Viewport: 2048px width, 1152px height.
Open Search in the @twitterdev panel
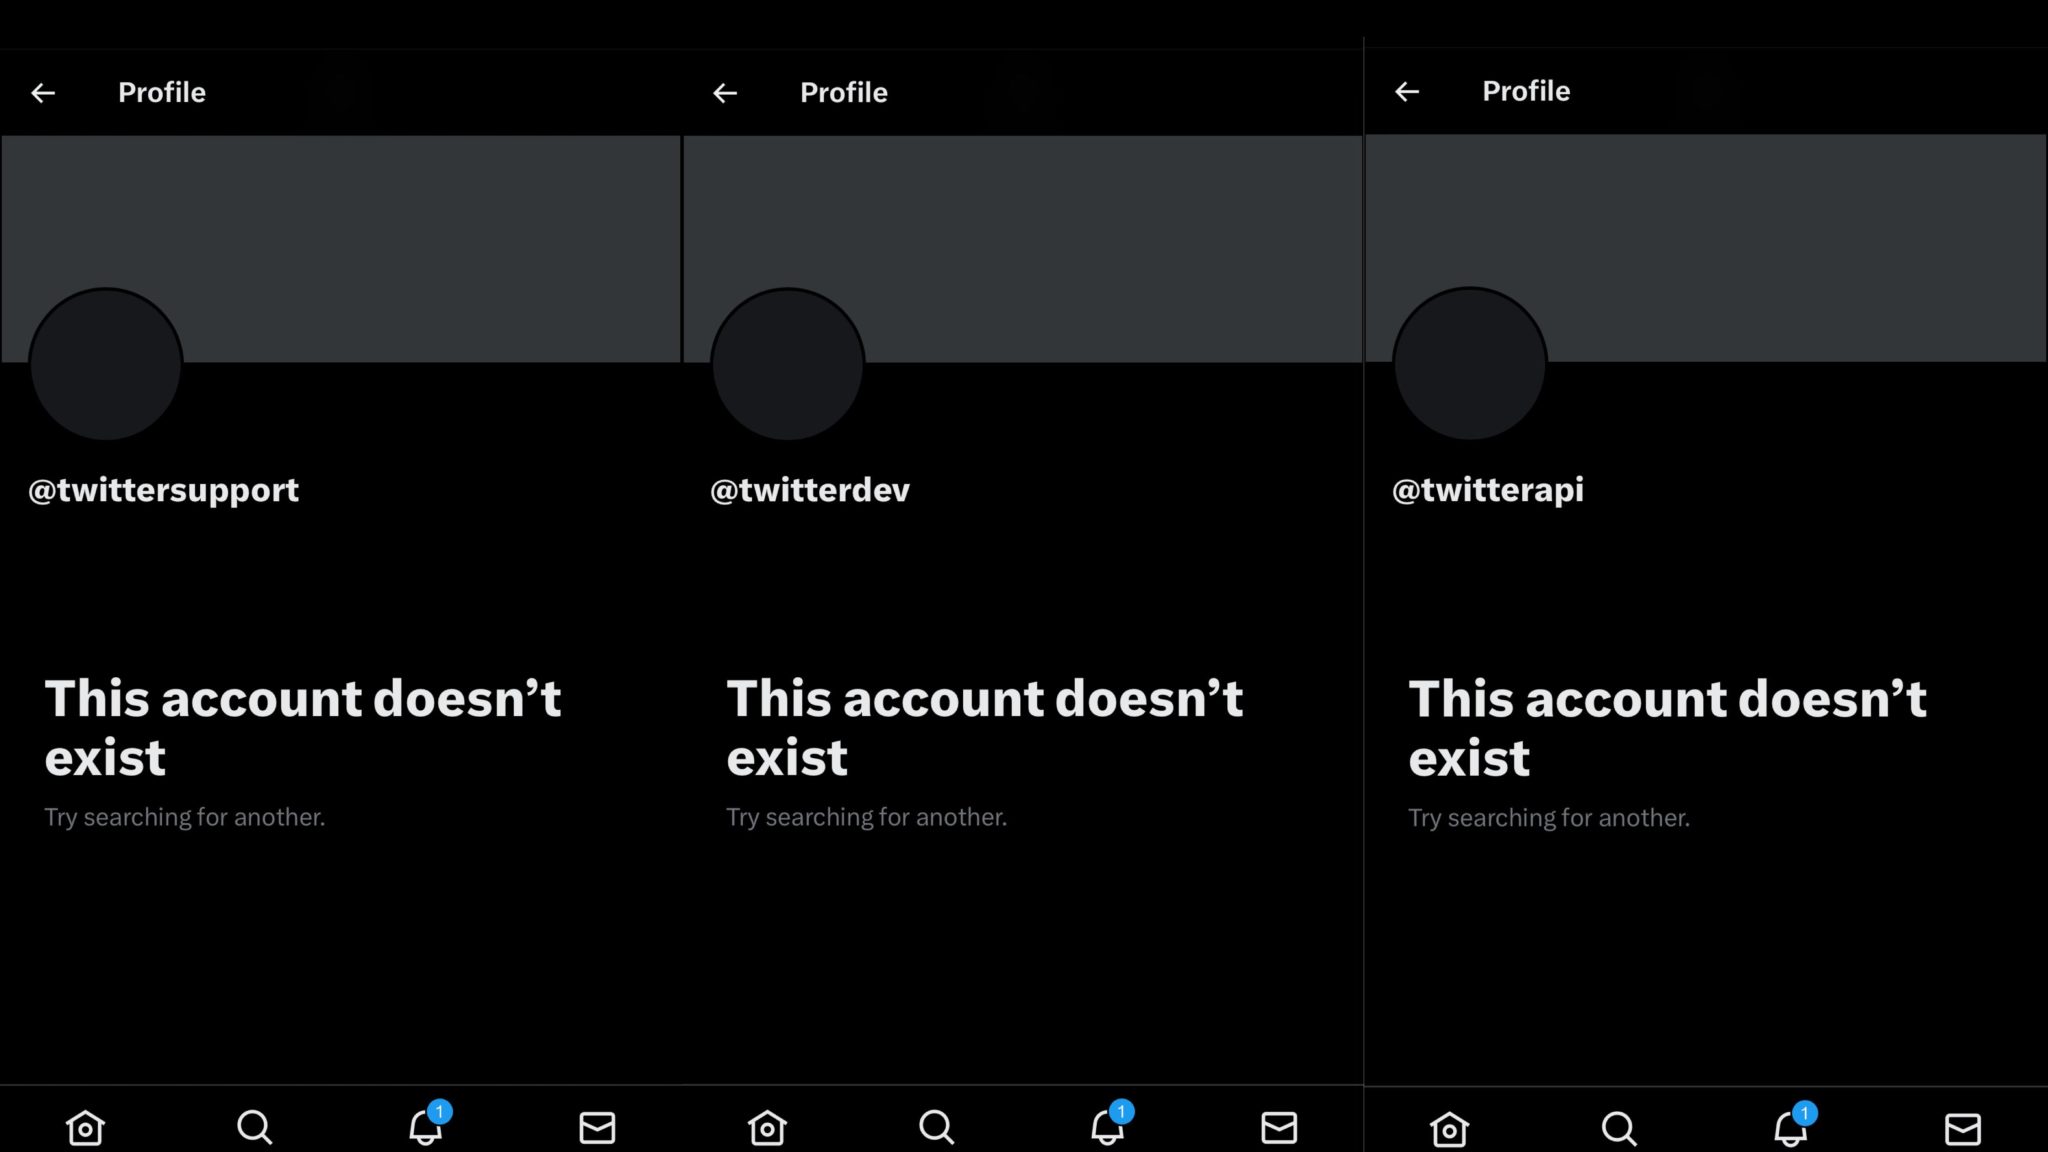937,1127
